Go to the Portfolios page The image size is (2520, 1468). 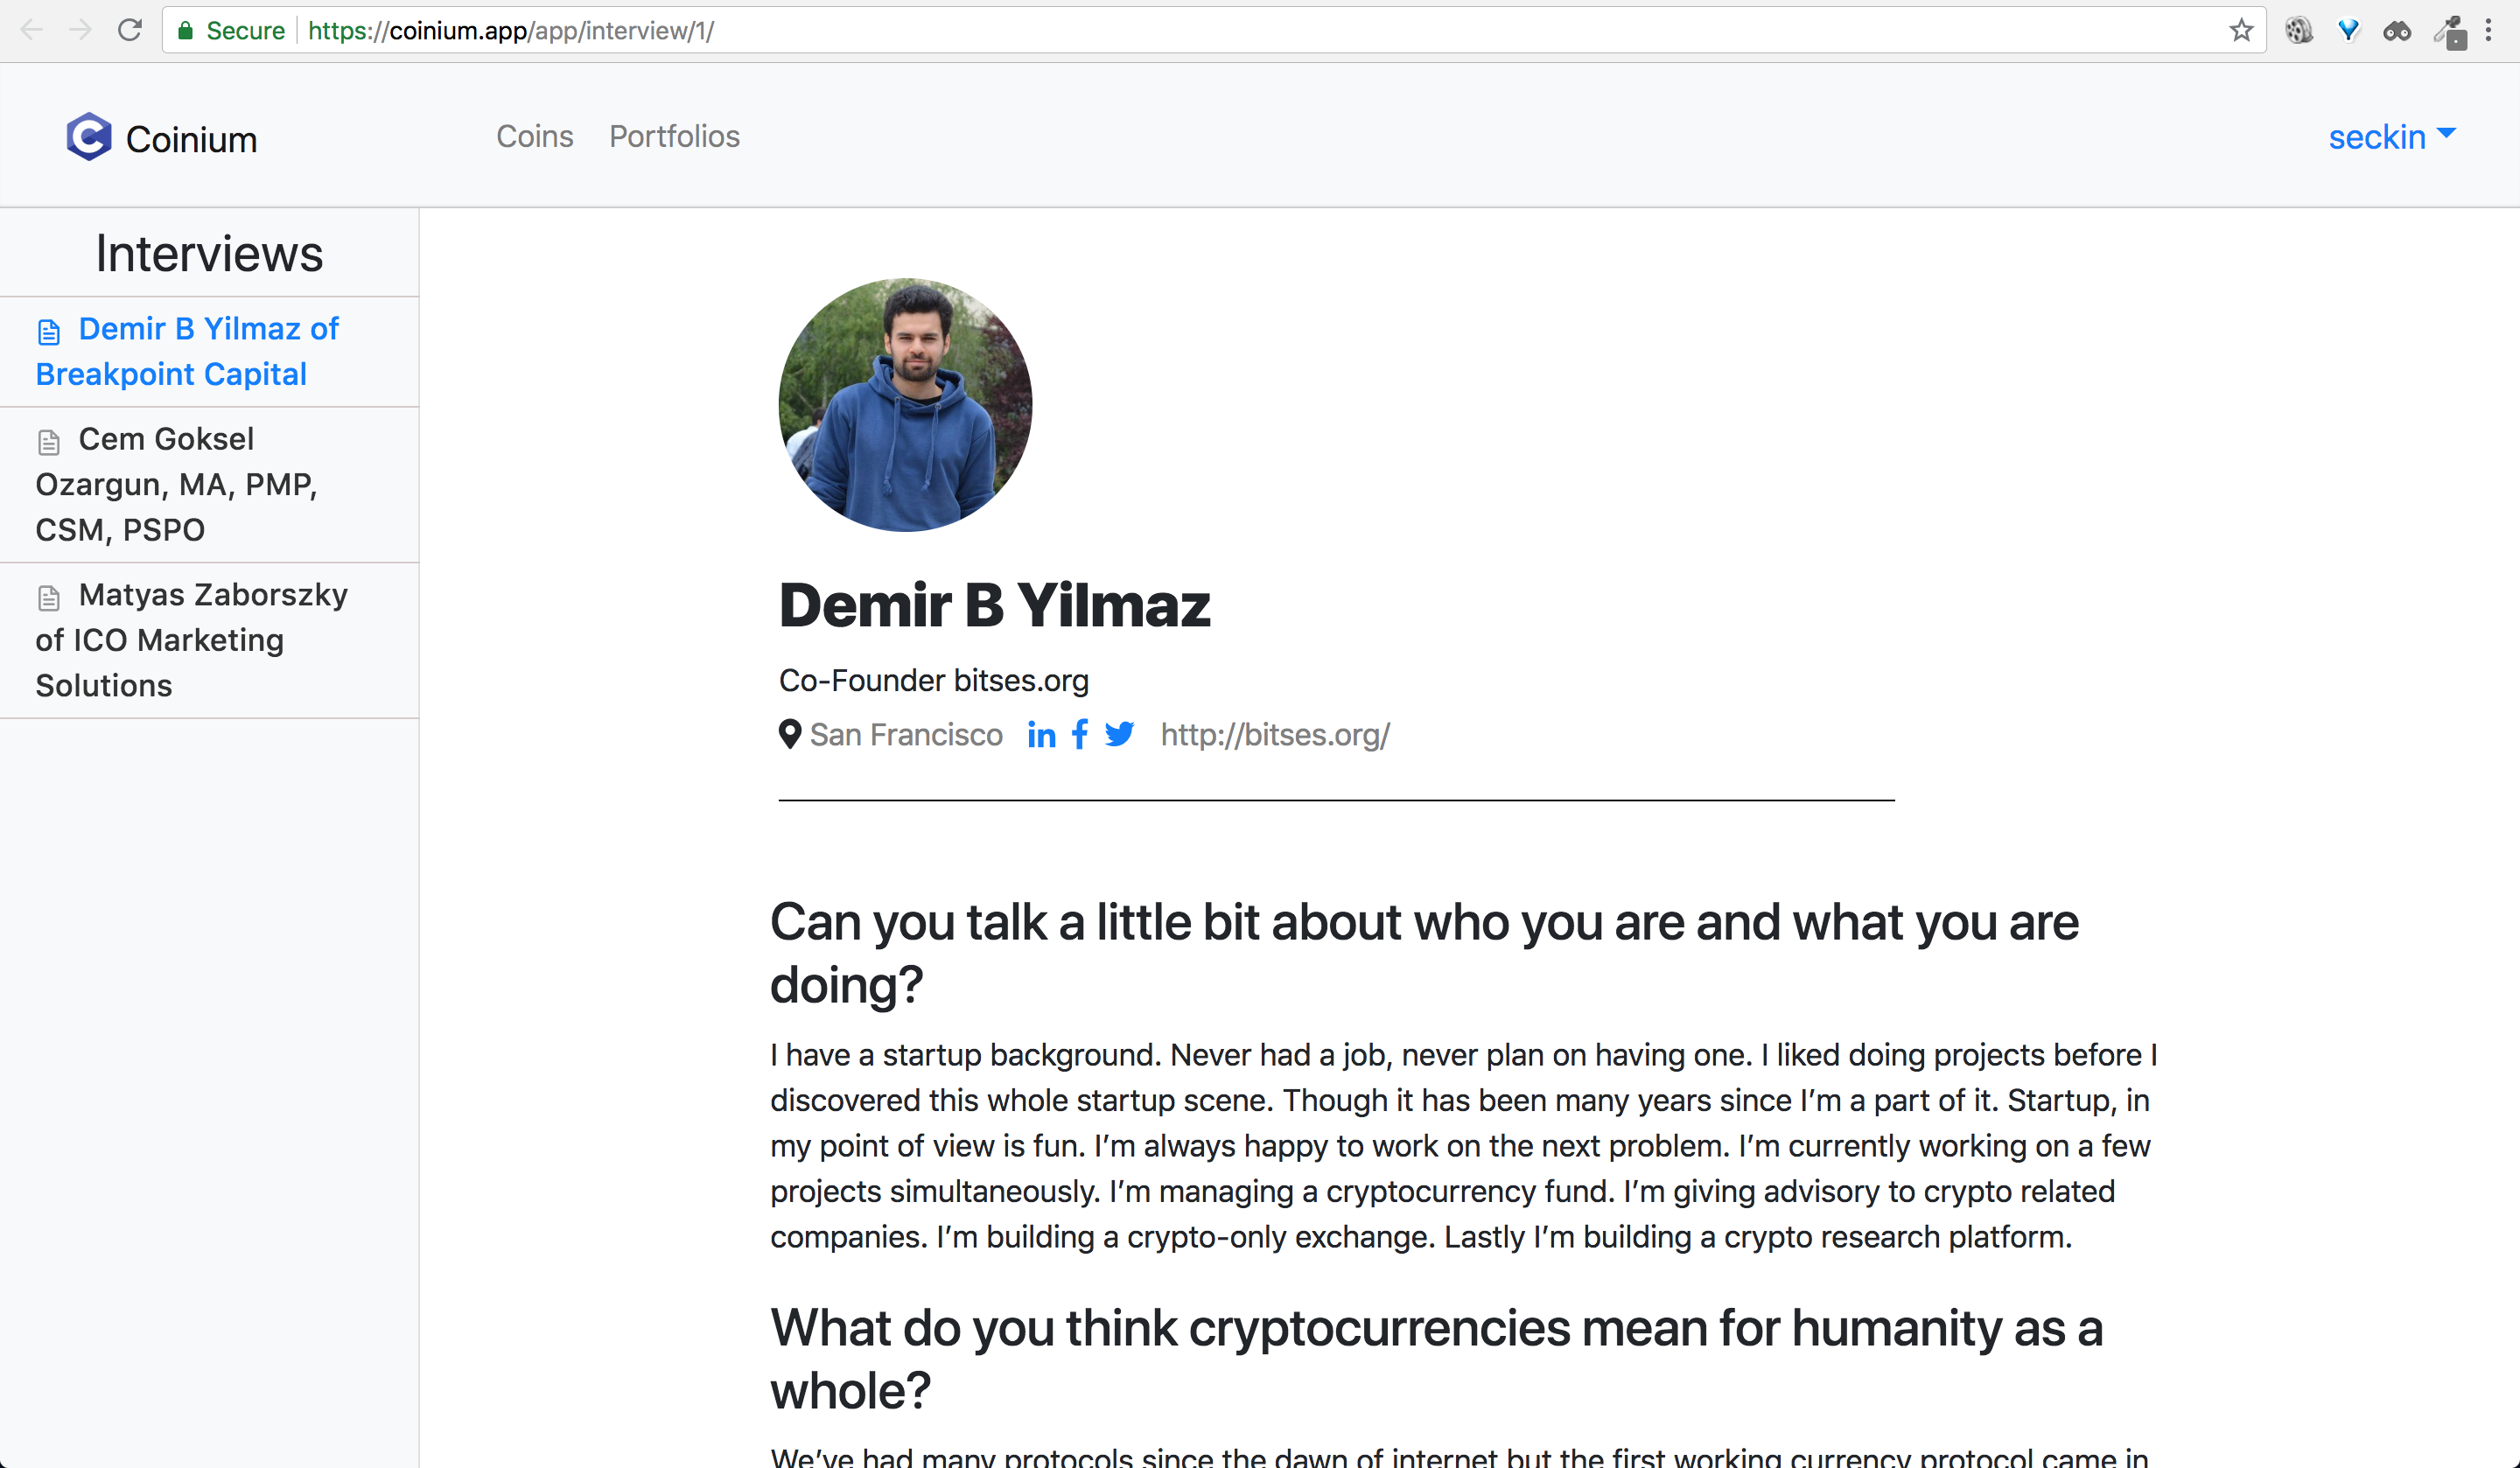(674, 136)
